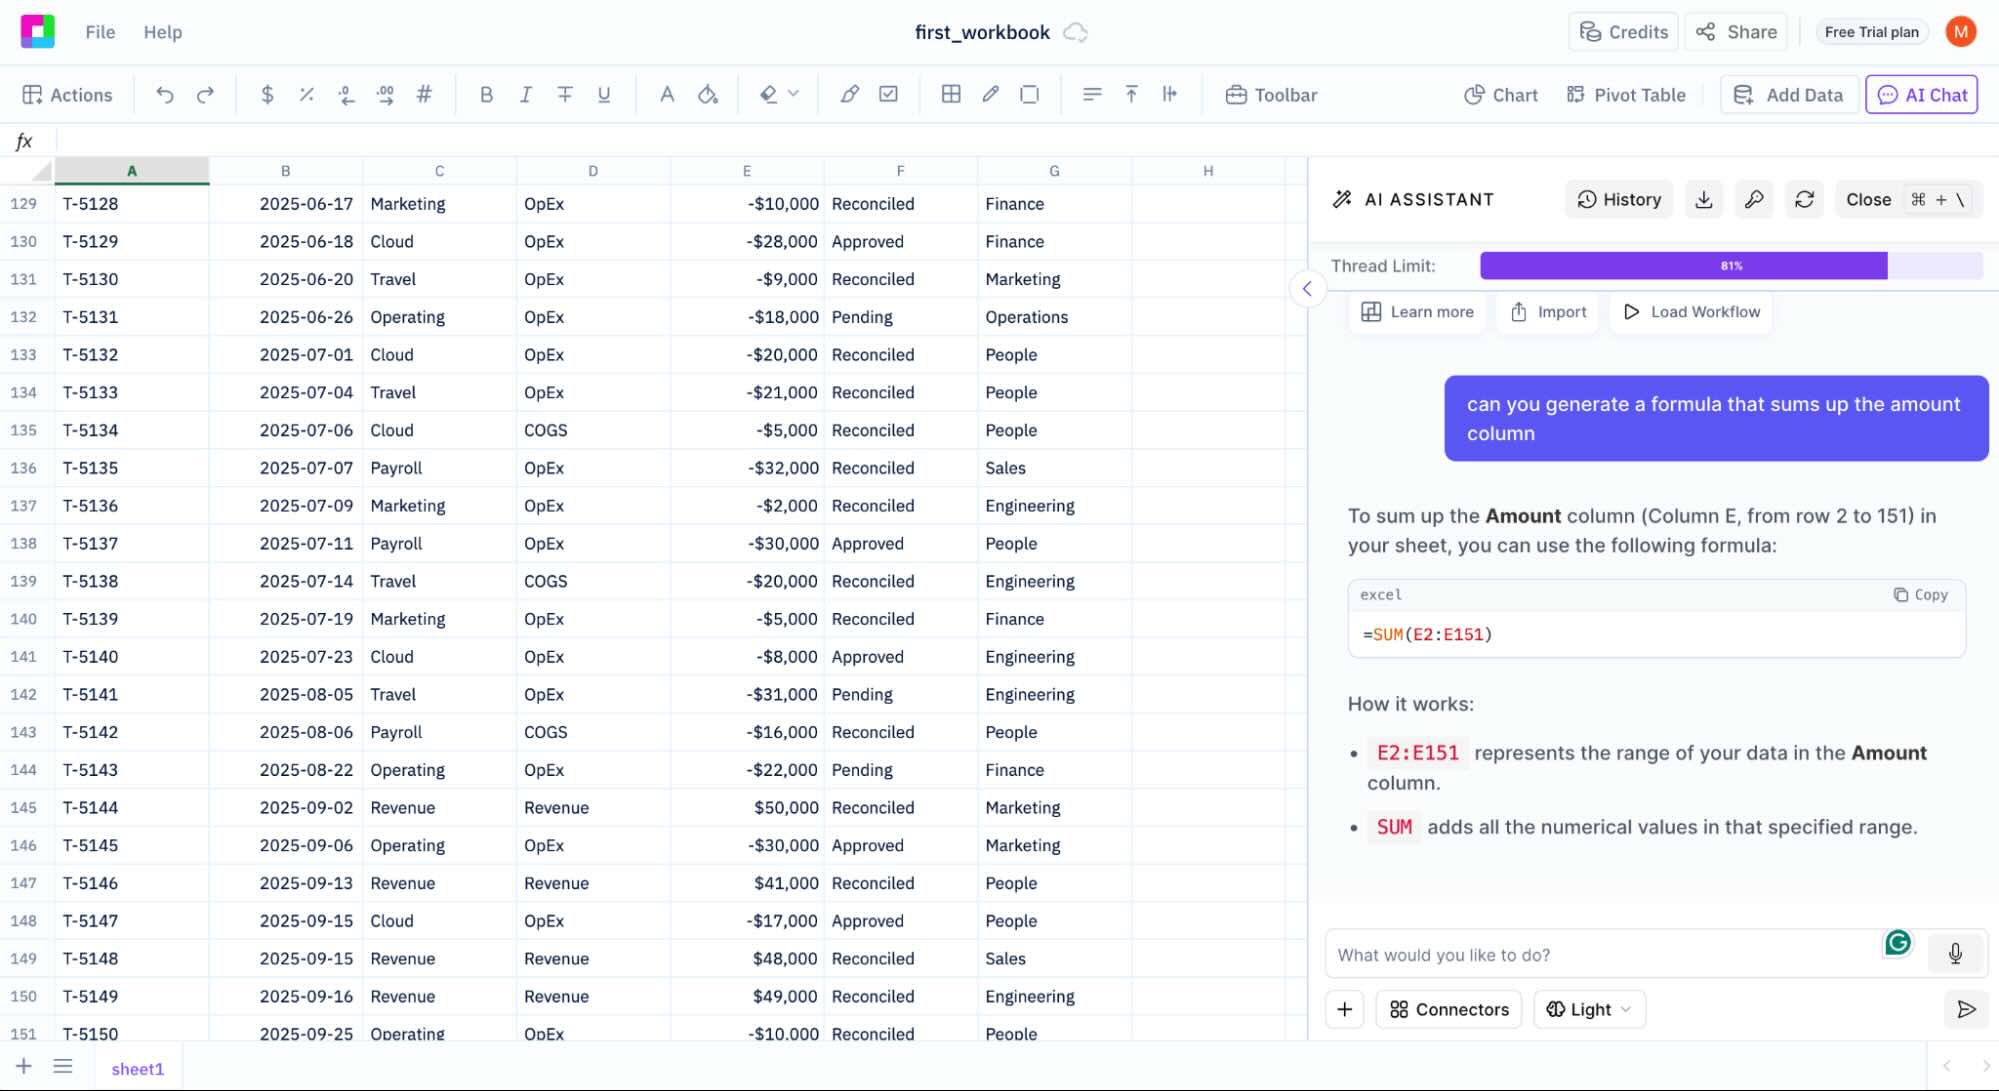Toggle bold formatting
This screenshot has height=1091, width=1999.
click(x=486, y=95)
